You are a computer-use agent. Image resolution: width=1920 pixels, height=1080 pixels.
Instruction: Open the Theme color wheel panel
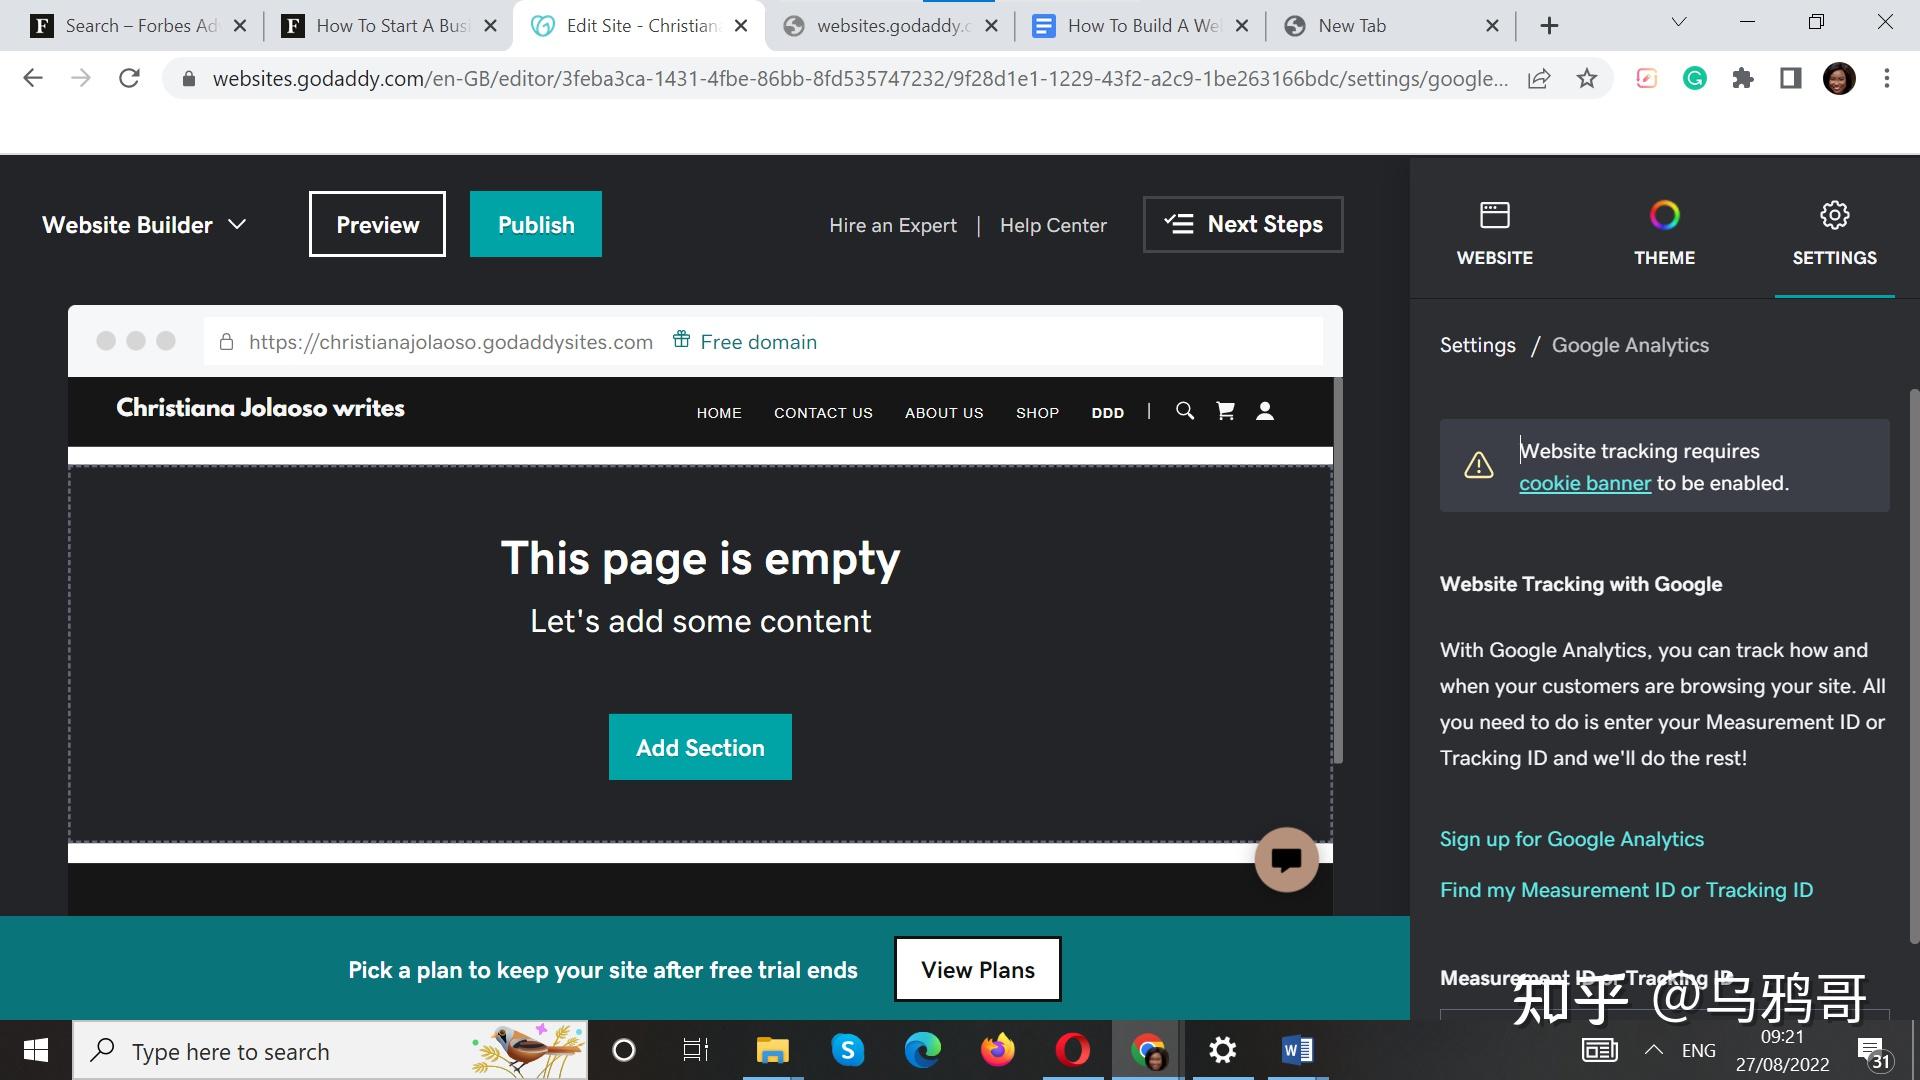click(1664, 232)
